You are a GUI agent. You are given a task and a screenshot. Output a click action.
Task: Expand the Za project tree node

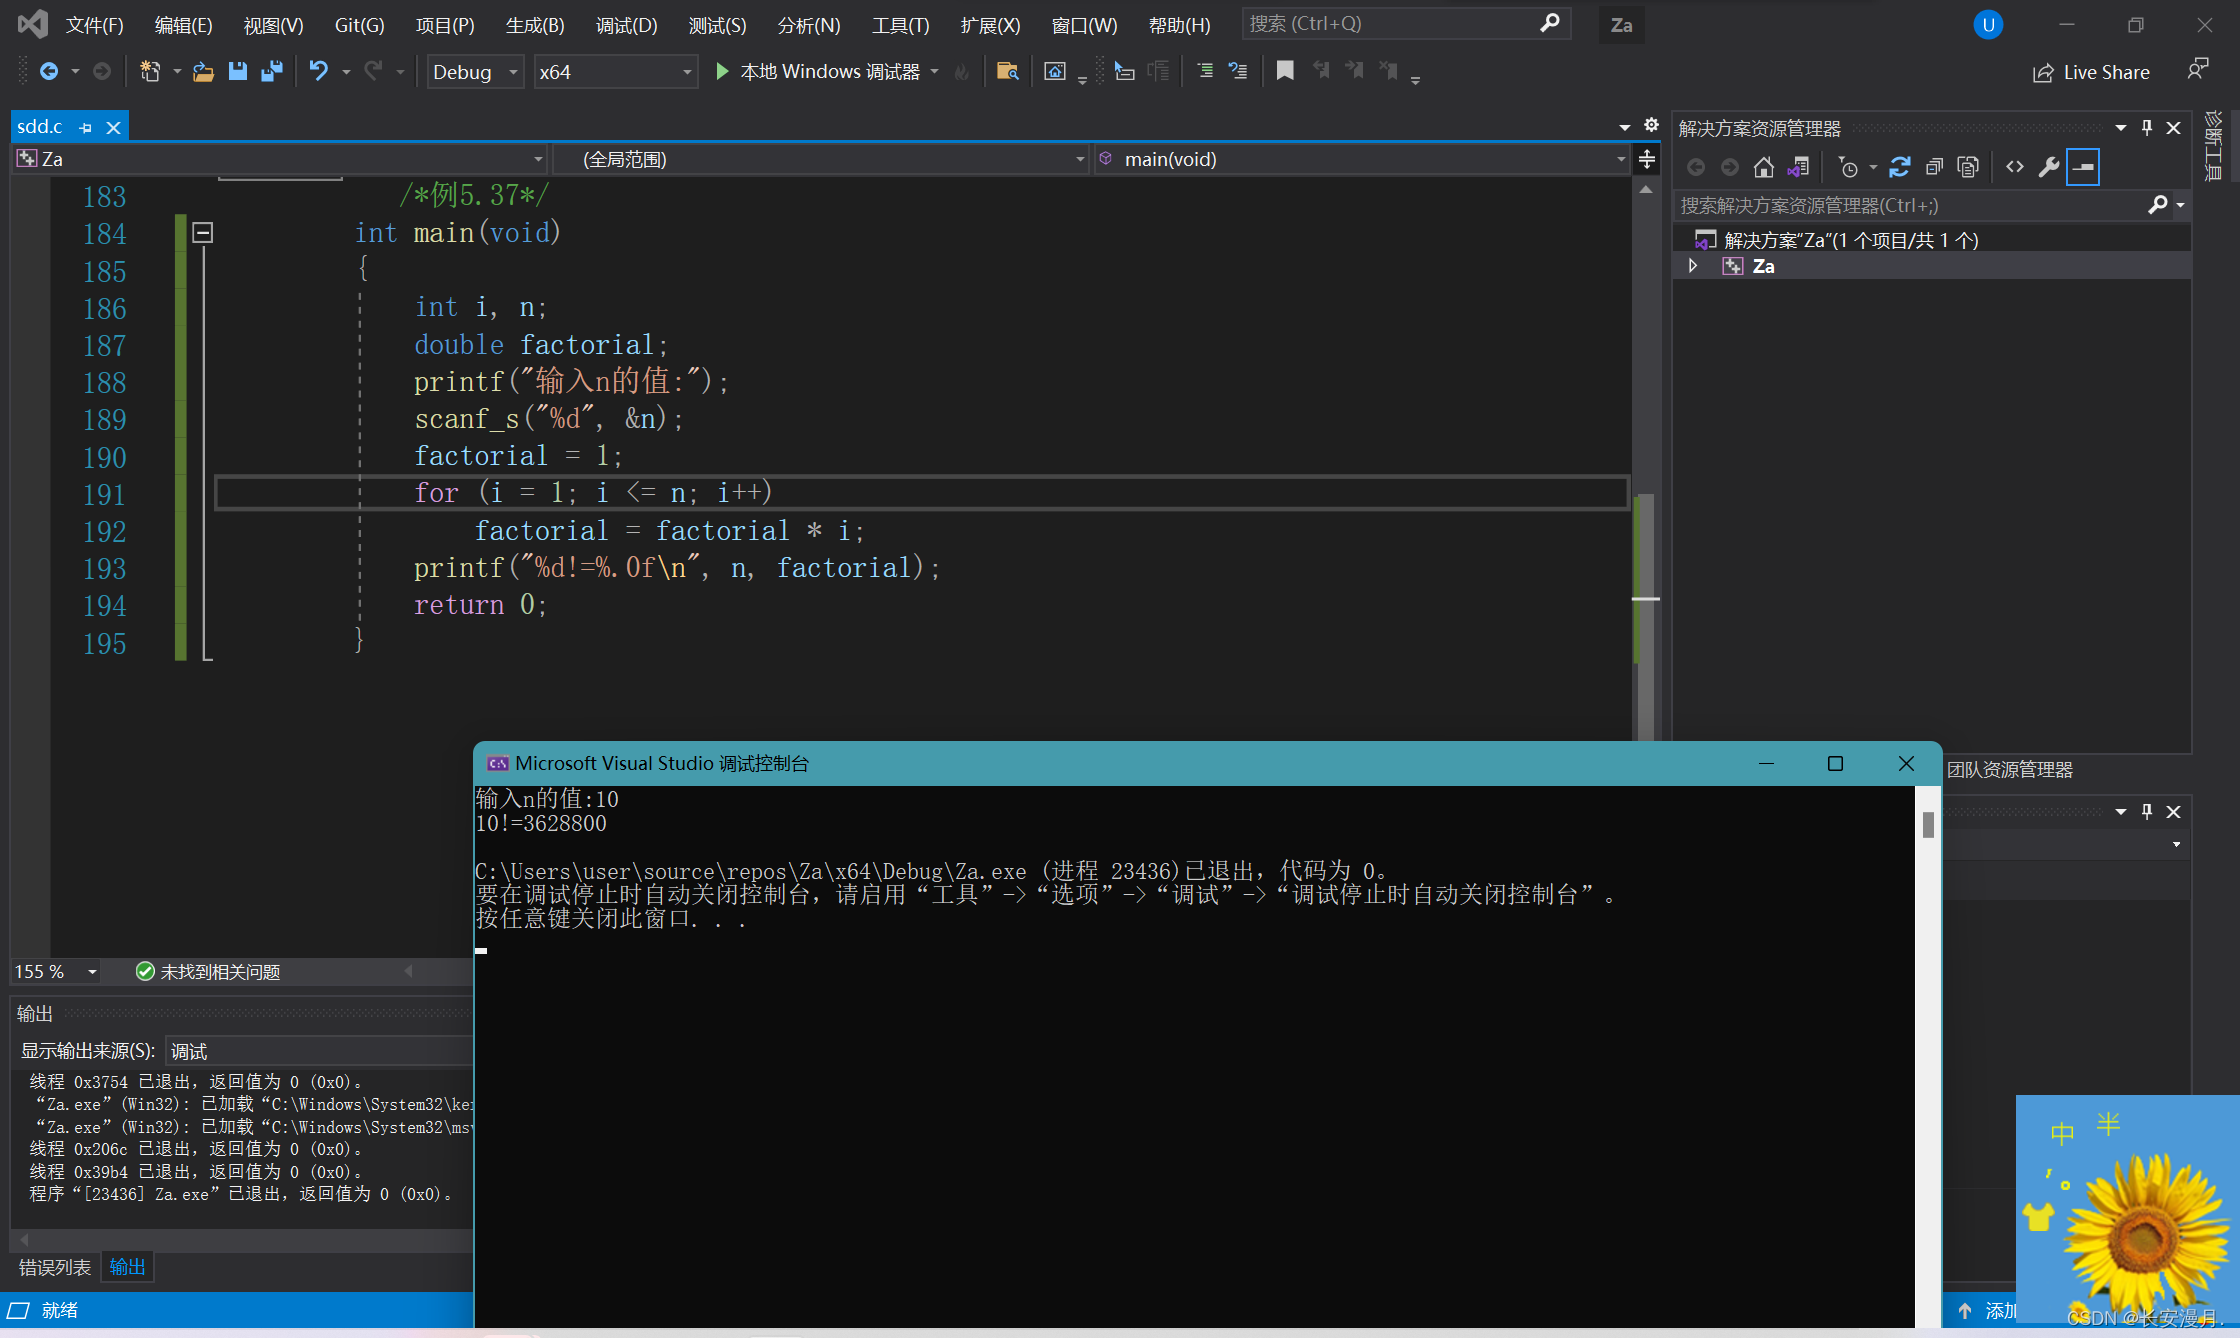coord(1693,266)
